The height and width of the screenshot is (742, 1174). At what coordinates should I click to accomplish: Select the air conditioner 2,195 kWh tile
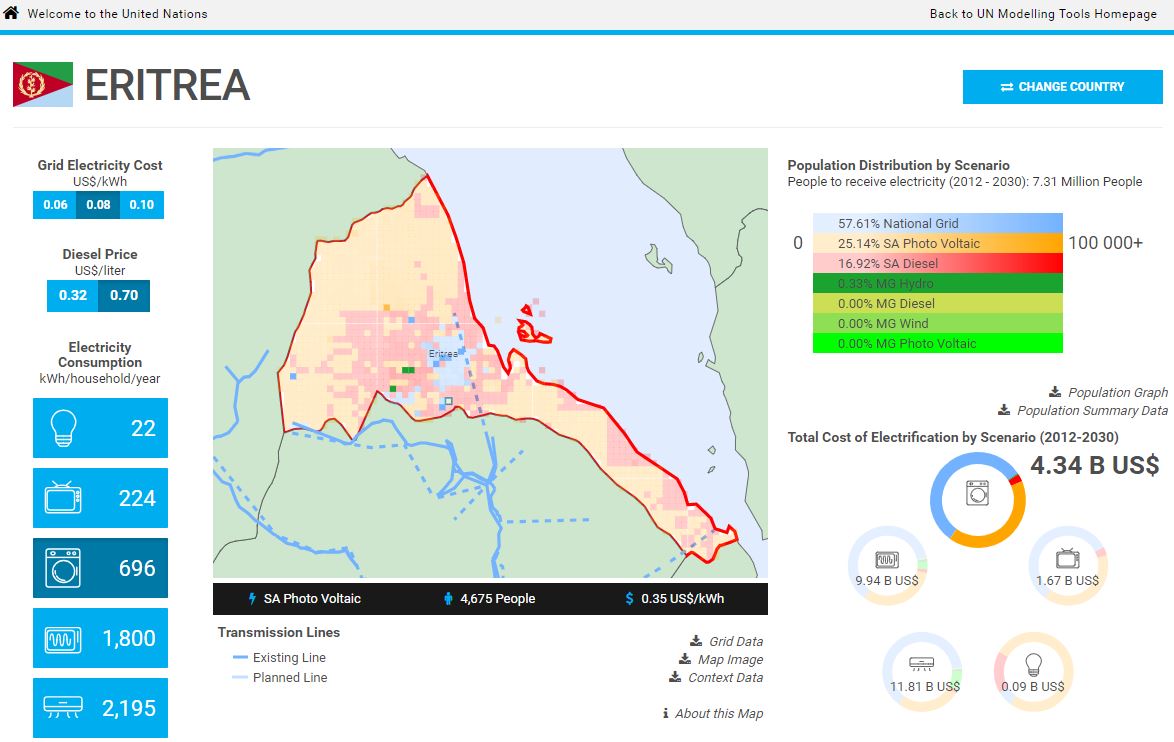click(100, 708)
